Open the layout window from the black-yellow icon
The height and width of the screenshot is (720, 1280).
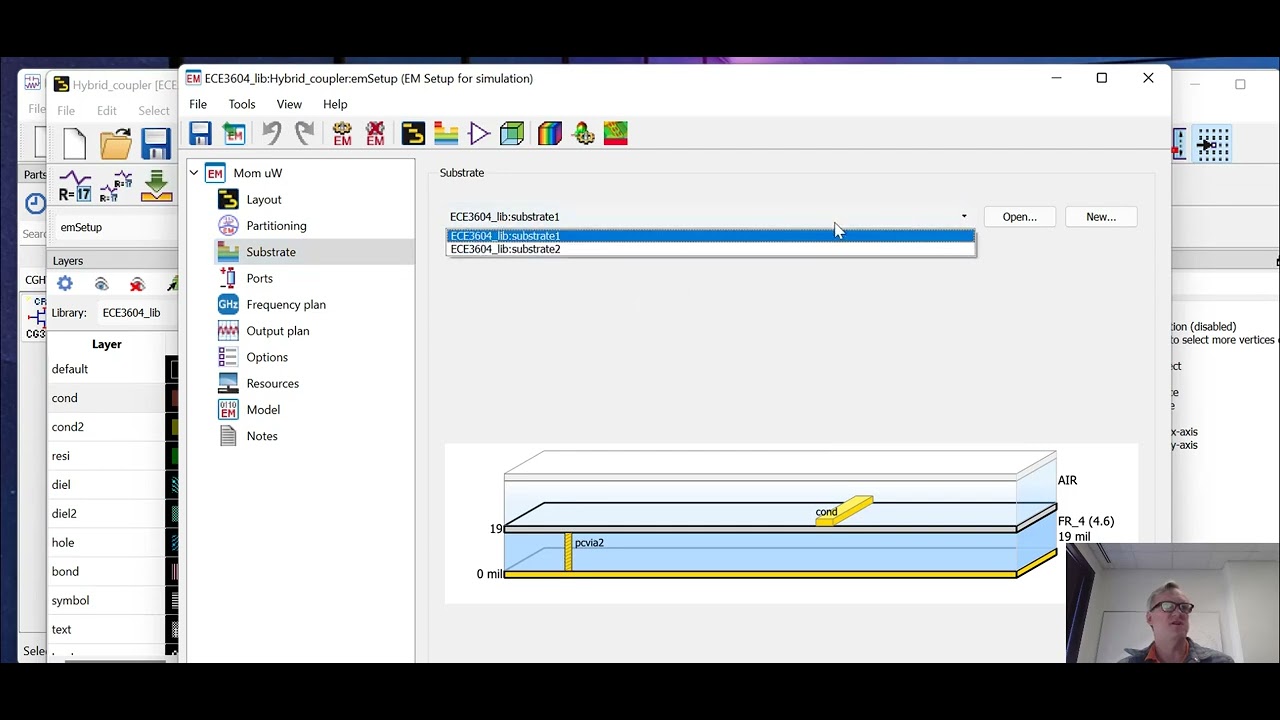click(413, 134)
